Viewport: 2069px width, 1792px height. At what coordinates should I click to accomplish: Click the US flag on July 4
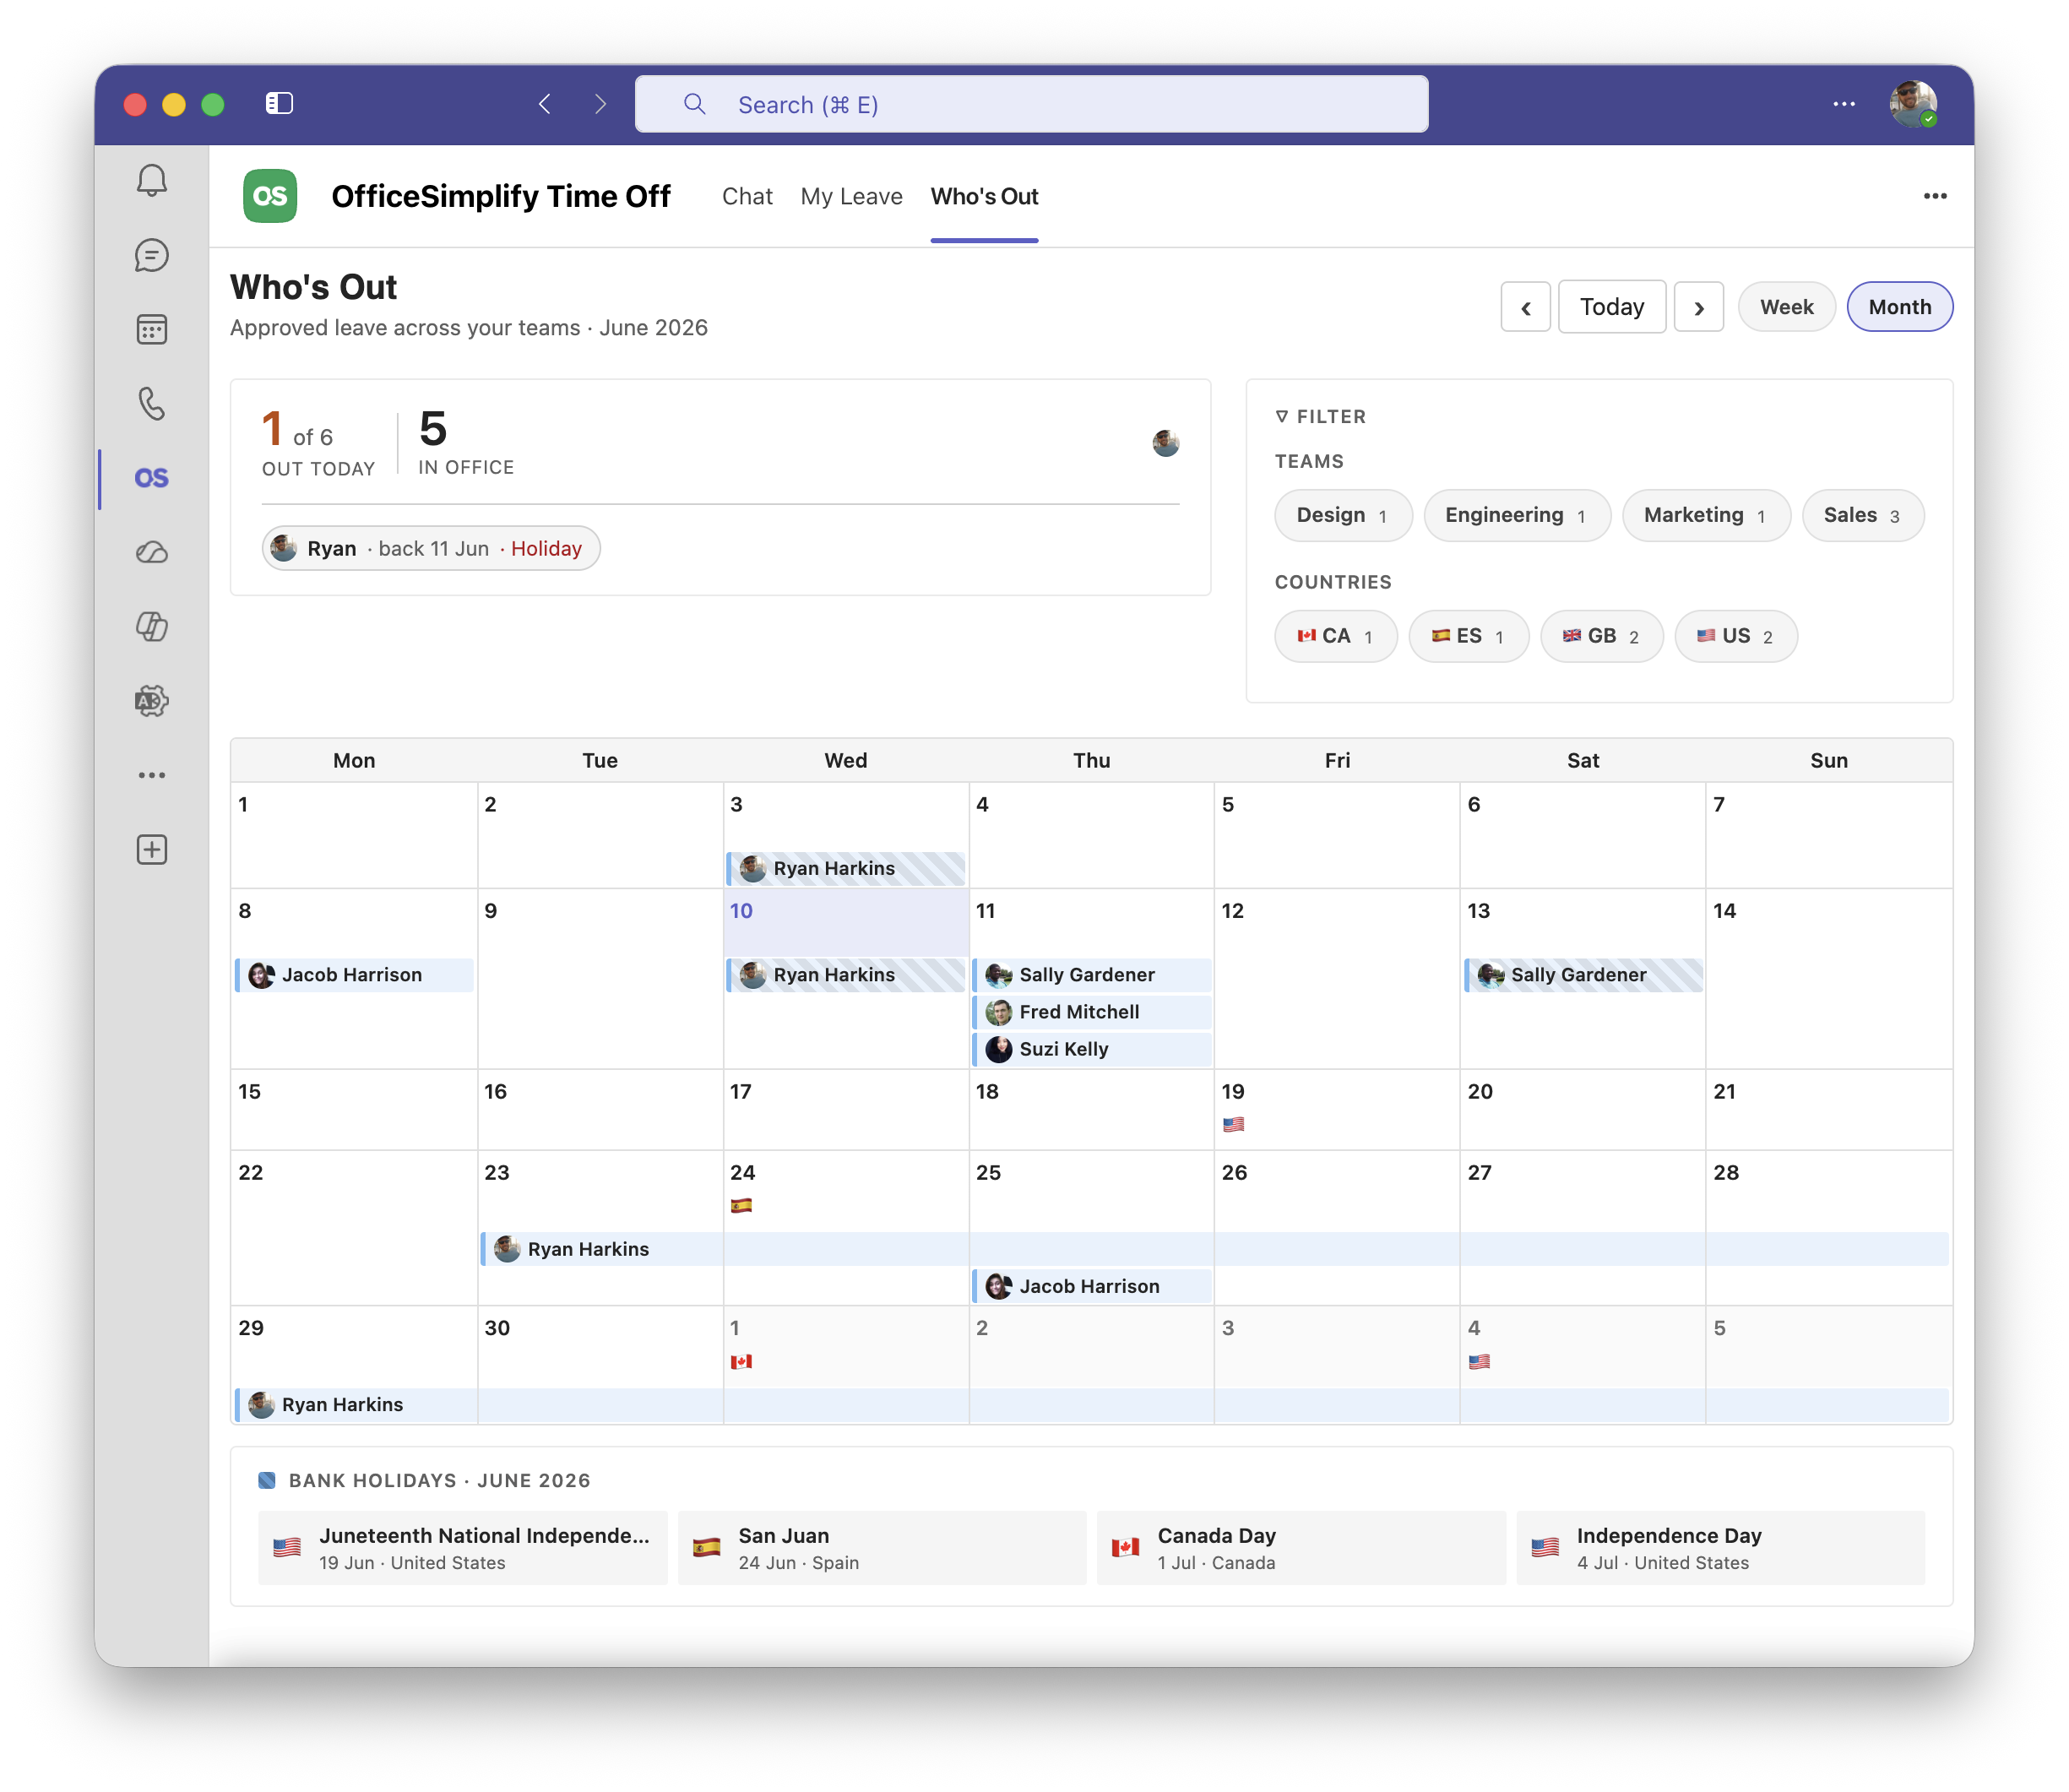click(1479, 1361)
